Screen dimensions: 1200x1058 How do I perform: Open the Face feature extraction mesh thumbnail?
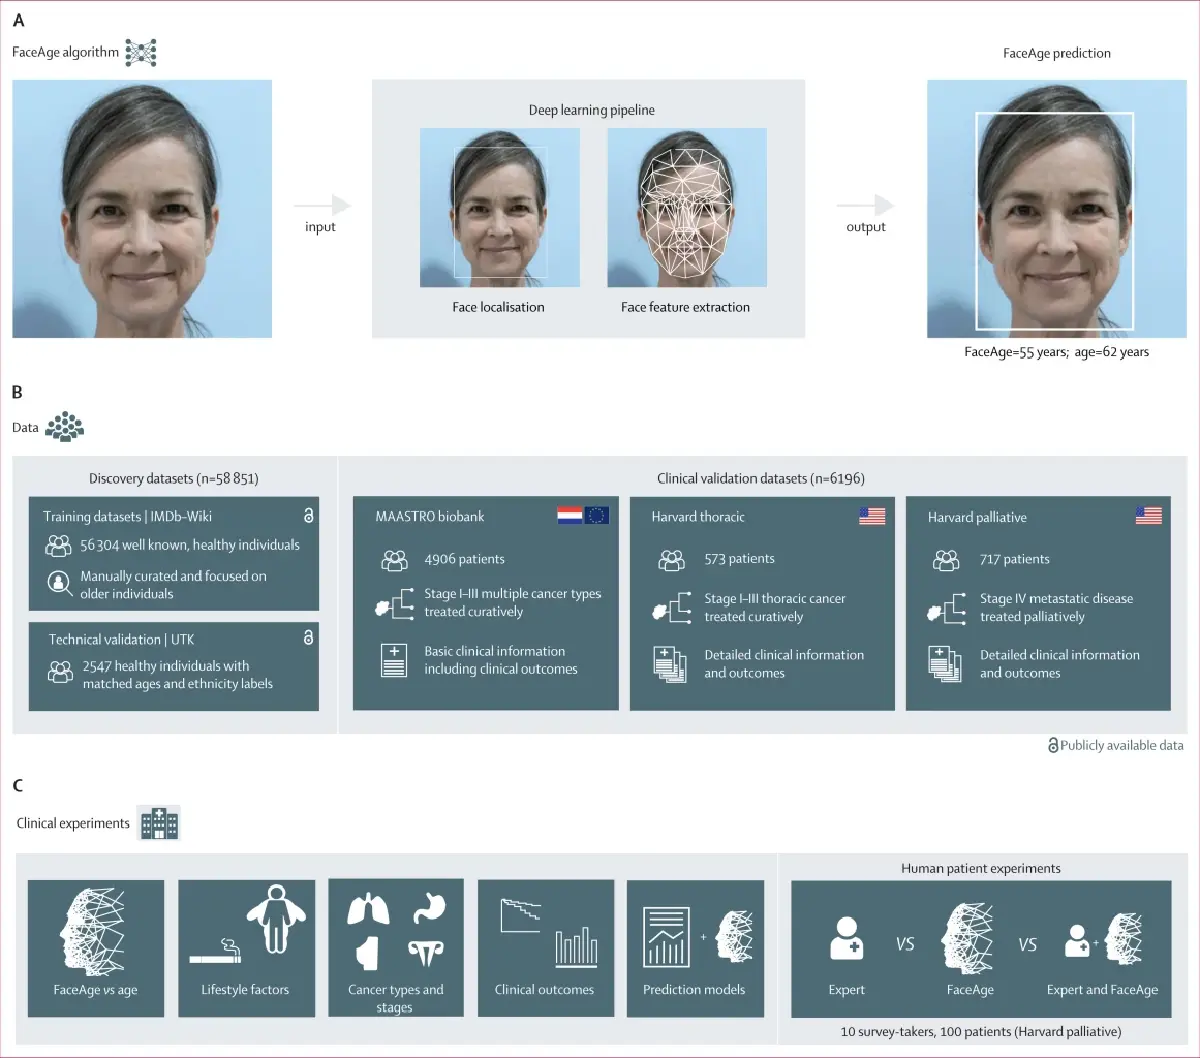[687, 207]
